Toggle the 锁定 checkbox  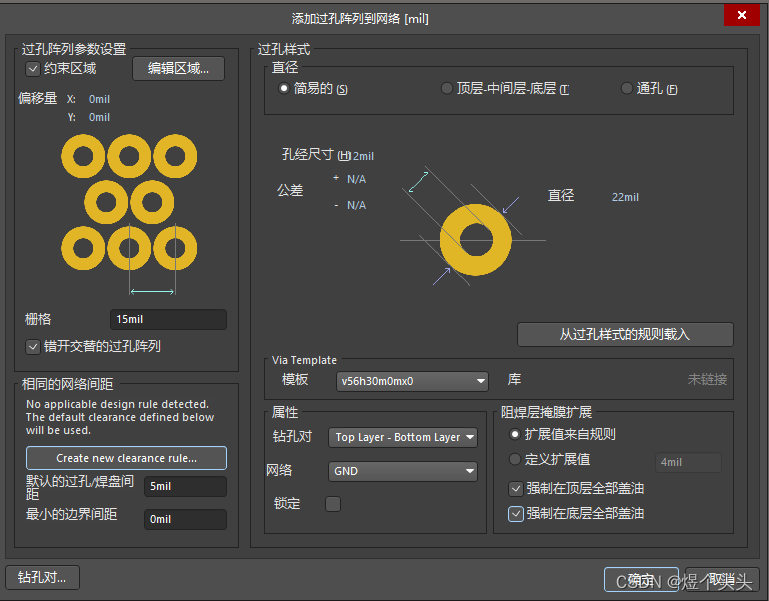[x=333, y=504]
